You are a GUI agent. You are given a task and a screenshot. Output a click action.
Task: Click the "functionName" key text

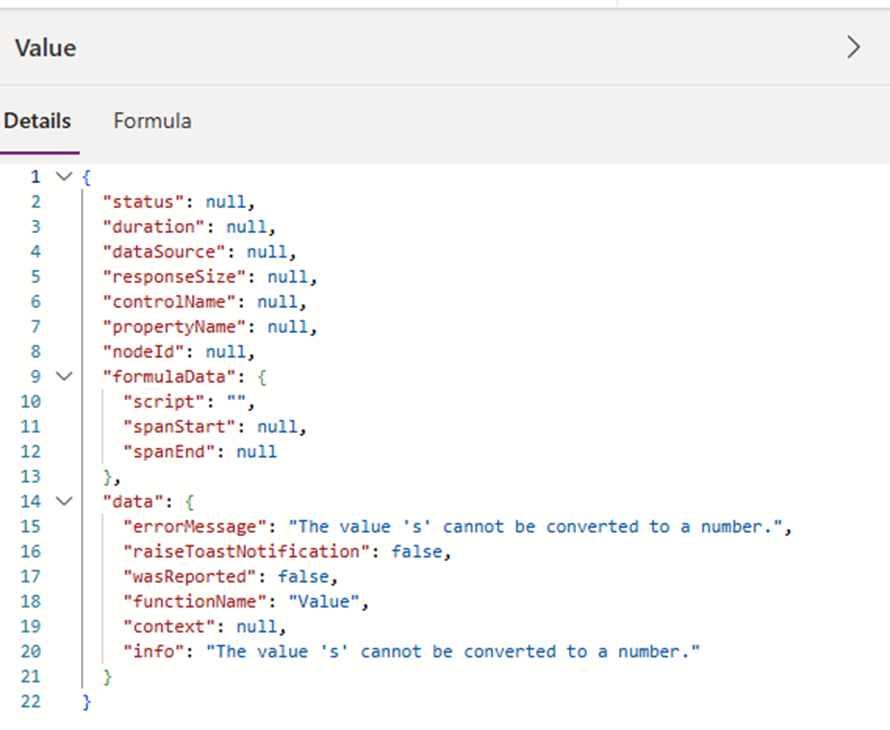(195, 602)
